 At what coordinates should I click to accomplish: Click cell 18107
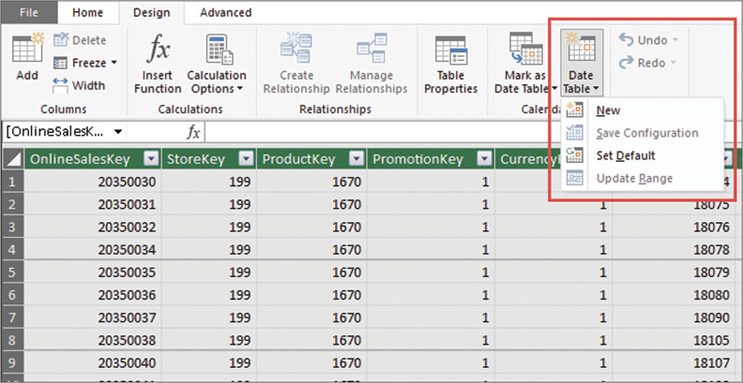click(x=674, y=364)
